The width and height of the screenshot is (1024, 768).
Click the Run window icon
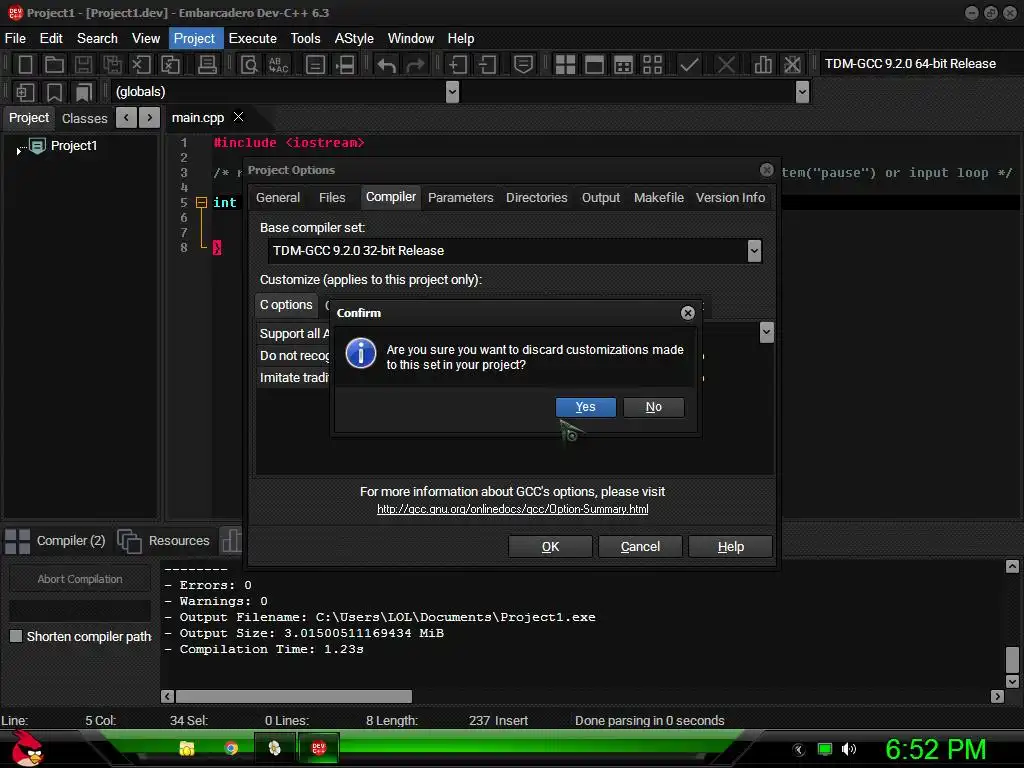(x=594, y=64)
